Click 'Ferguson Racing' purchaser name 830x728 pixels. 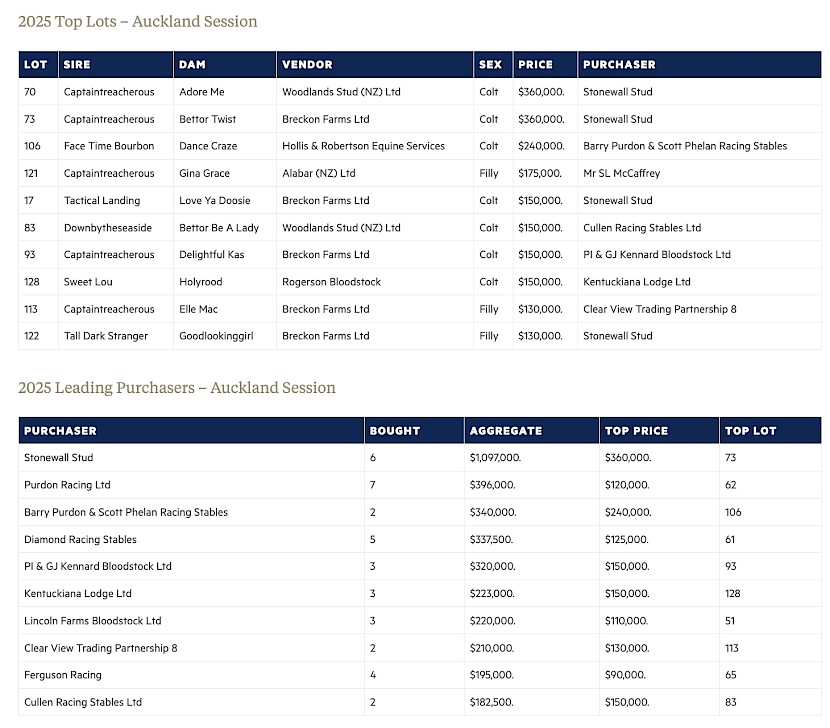(x=62, y=675)
